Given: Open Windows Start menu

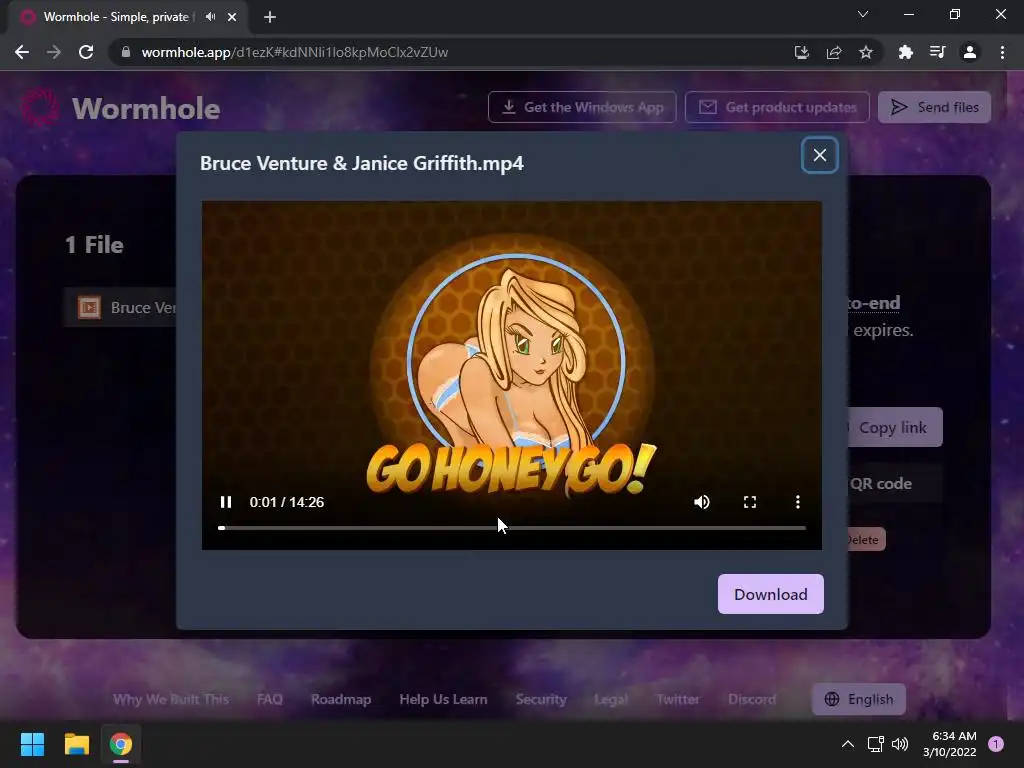Looking at the screenshot, I should click(32, 744).
